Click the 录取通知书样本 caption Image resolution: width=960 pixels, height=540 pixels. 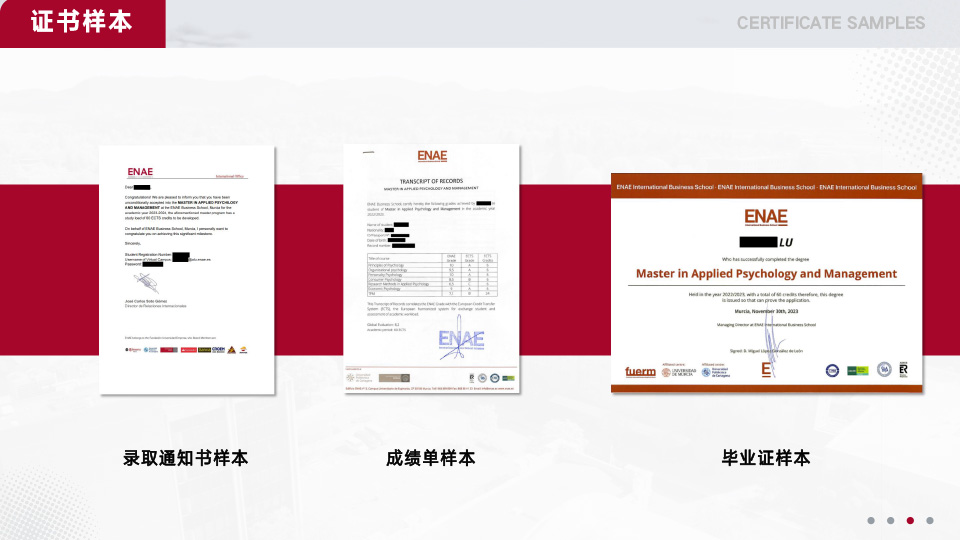[186, 458]
